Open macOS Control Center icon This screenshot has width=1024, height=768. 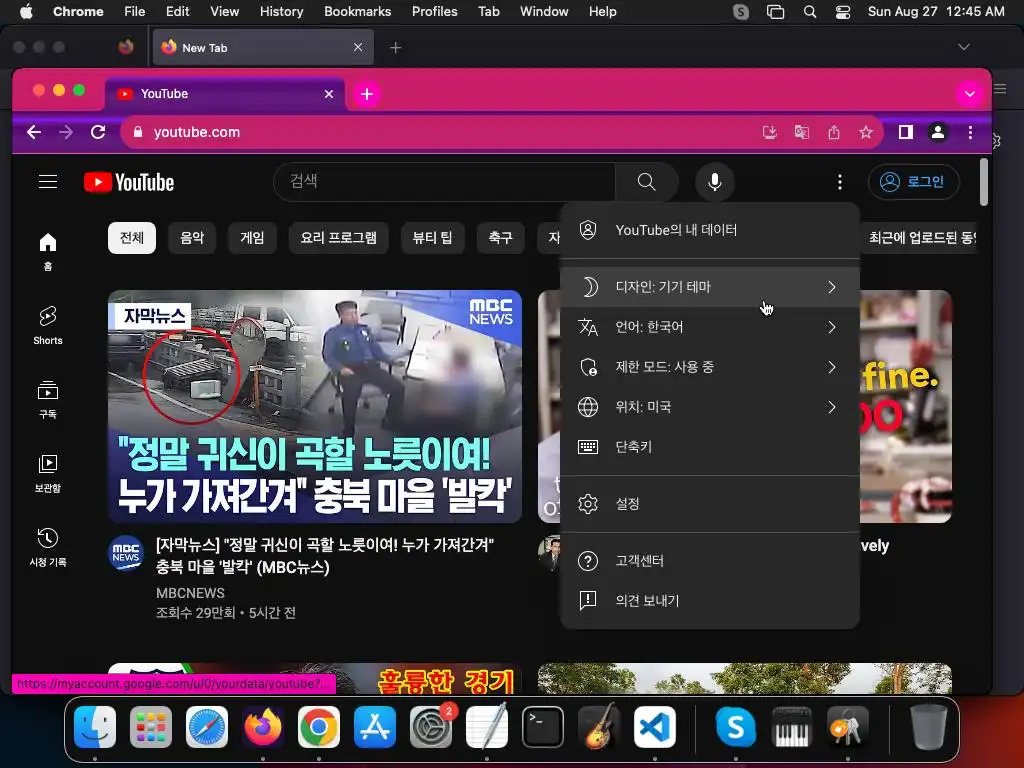(x=842, y=12)
